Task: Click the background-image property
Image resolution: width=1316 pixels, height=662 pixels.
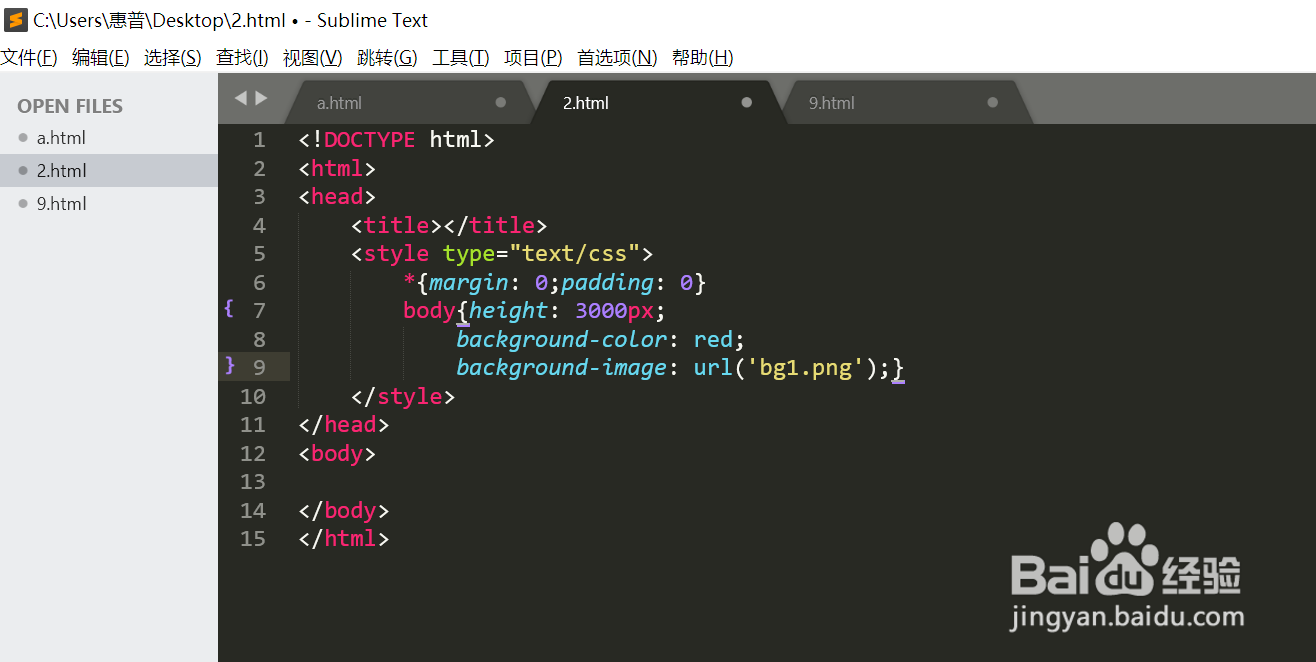Action: point(561,368)
